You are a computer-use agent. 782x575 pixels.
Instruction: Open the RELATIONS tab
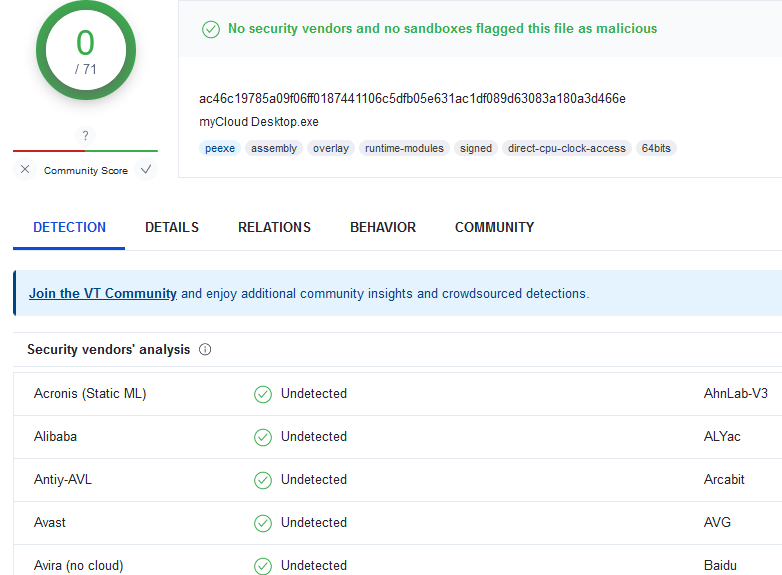[x=274, y=227]
